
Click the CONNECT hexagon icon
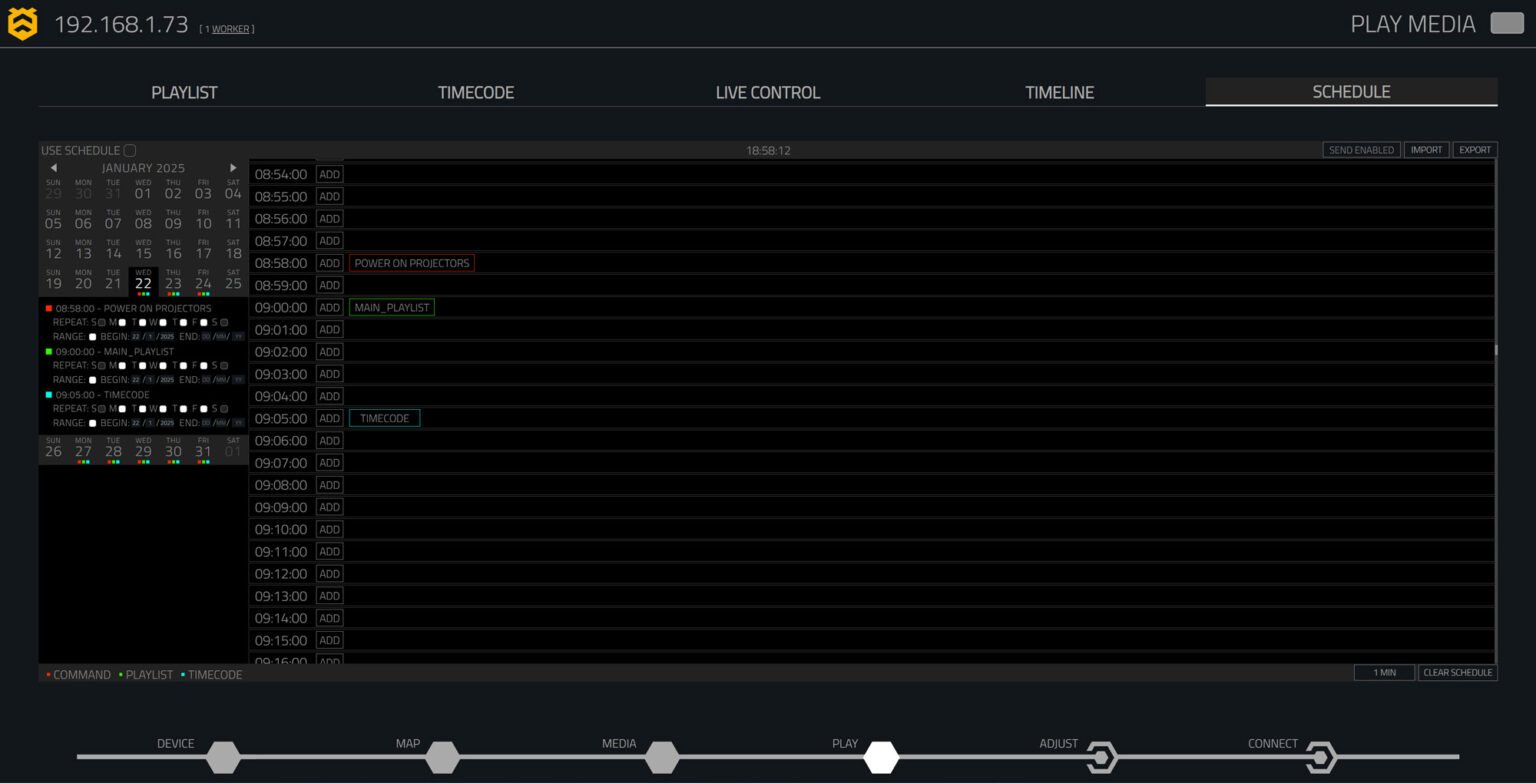pos(1322,757)
